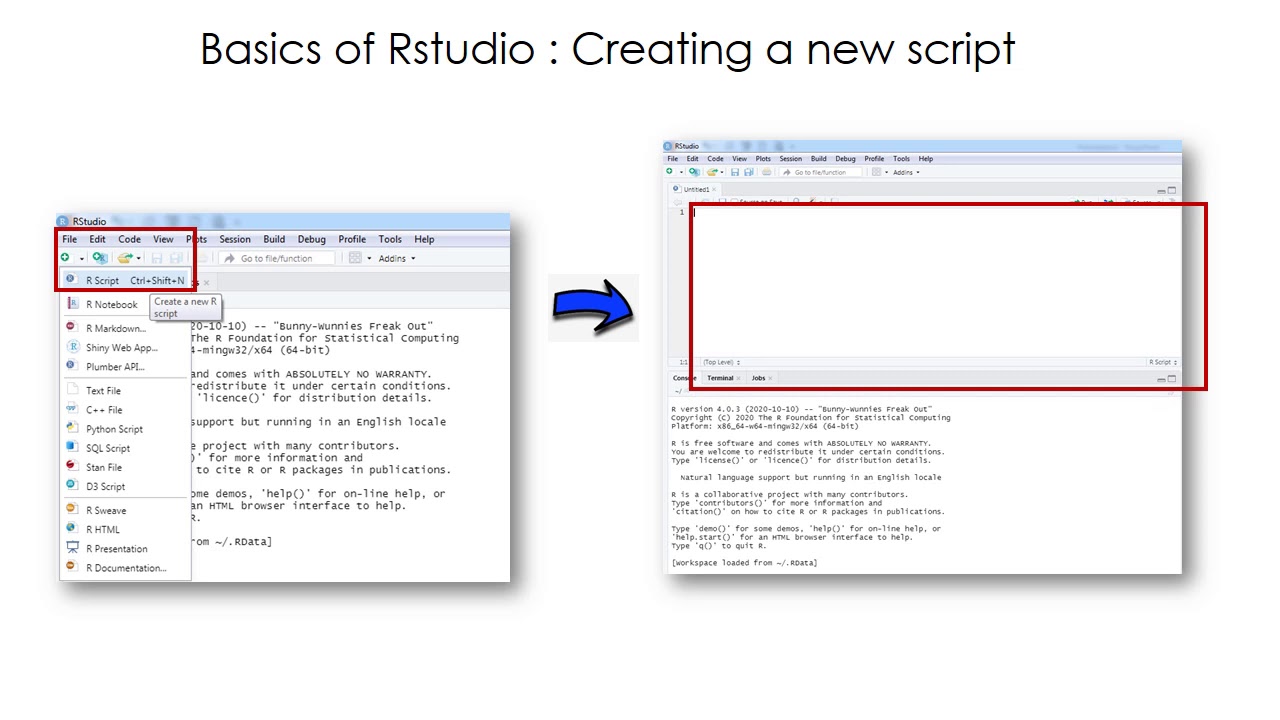The image size is (1280, 720).
Task: Click the D3 Script icon
Action: tap(71, 485)
